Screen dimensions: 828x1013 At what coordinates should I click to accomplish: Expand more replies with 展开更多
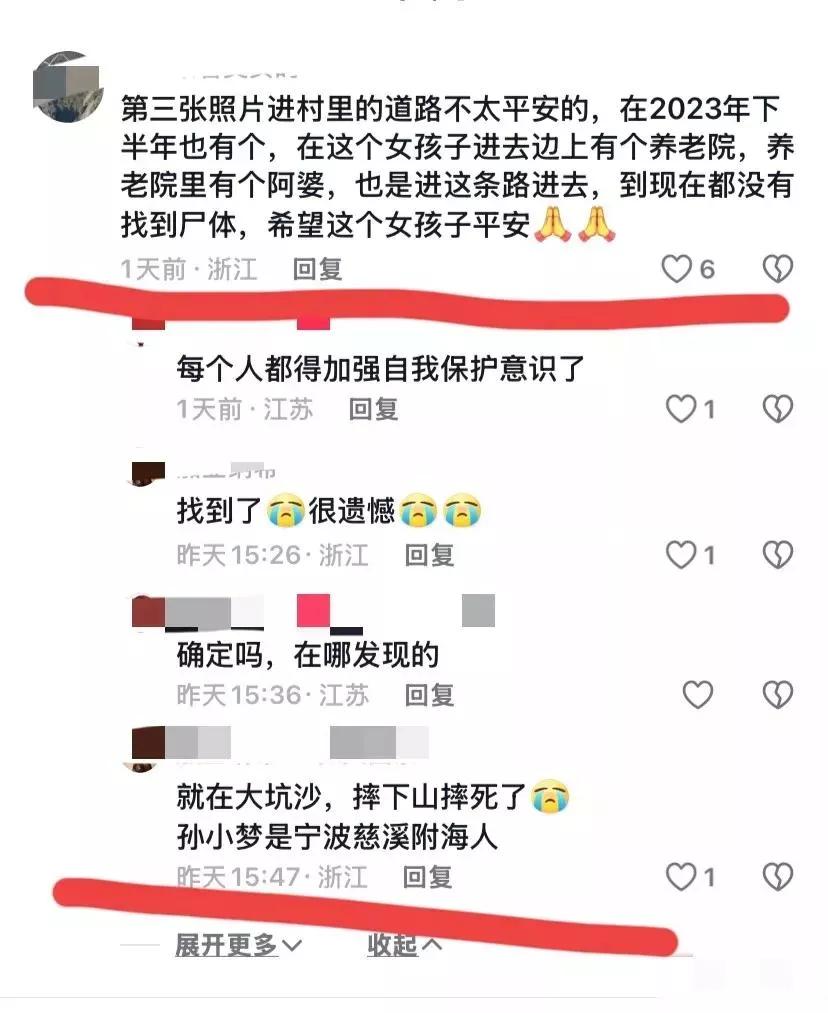click(238, 945)
